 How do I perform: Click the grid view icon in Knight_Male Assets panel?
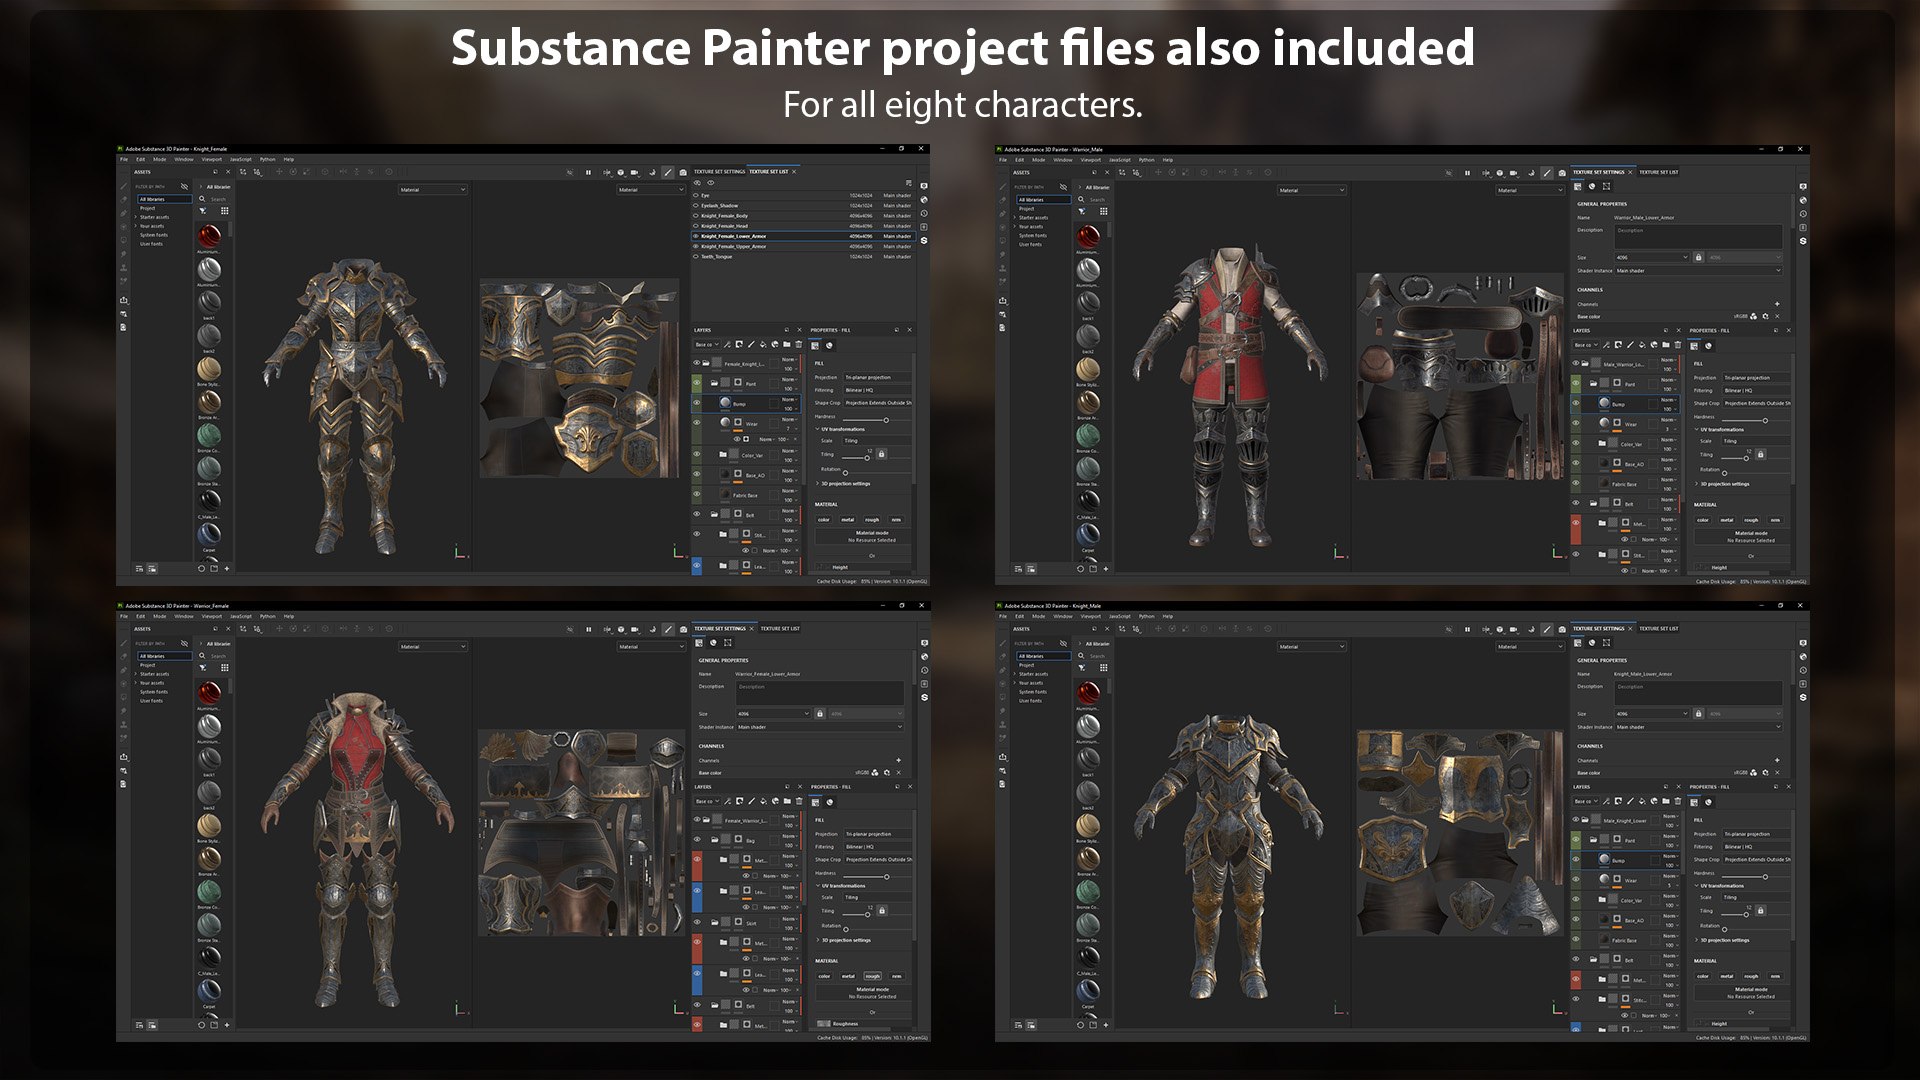tap(1104, 667)
